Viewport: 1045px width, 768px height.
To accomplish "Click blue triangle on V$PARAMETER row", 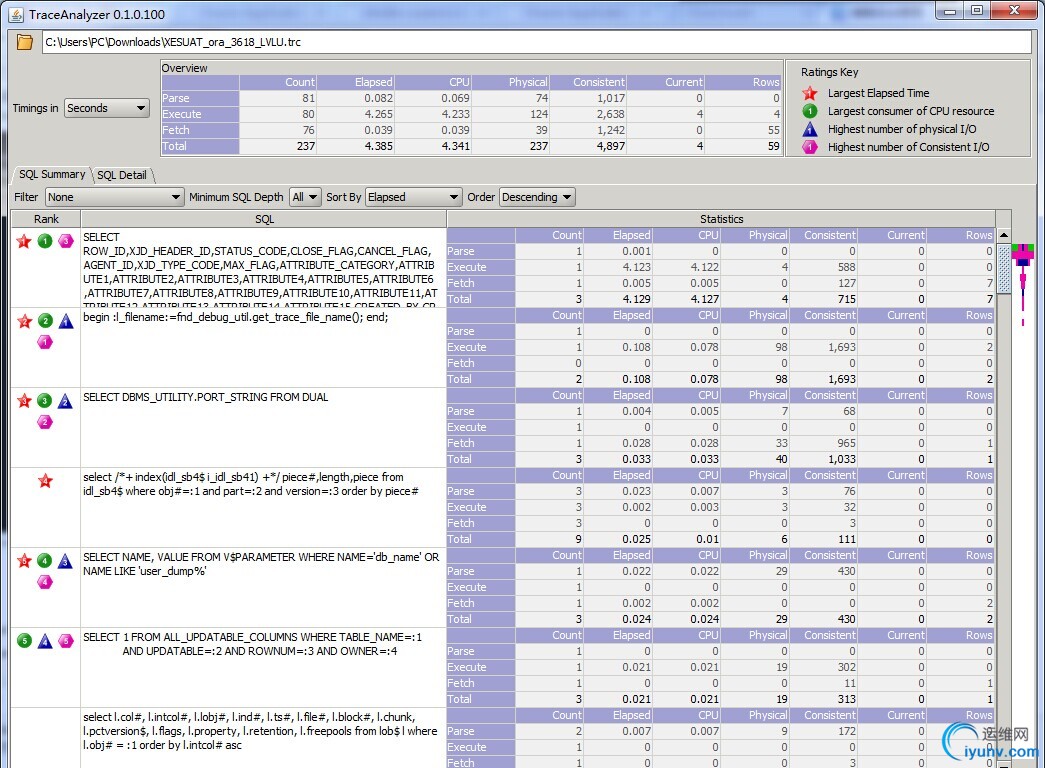I will (65, 561).
